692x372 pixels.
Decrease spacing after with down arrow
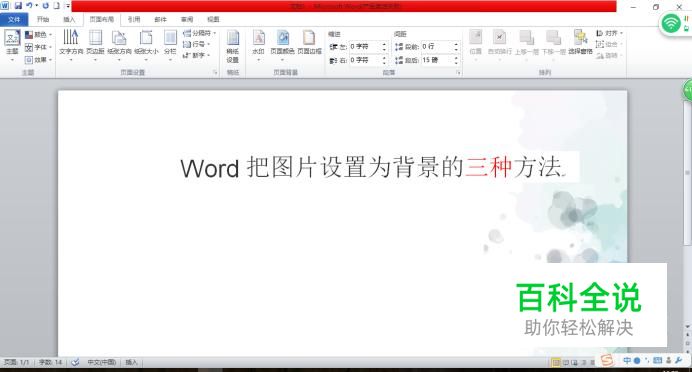[456, 63]
